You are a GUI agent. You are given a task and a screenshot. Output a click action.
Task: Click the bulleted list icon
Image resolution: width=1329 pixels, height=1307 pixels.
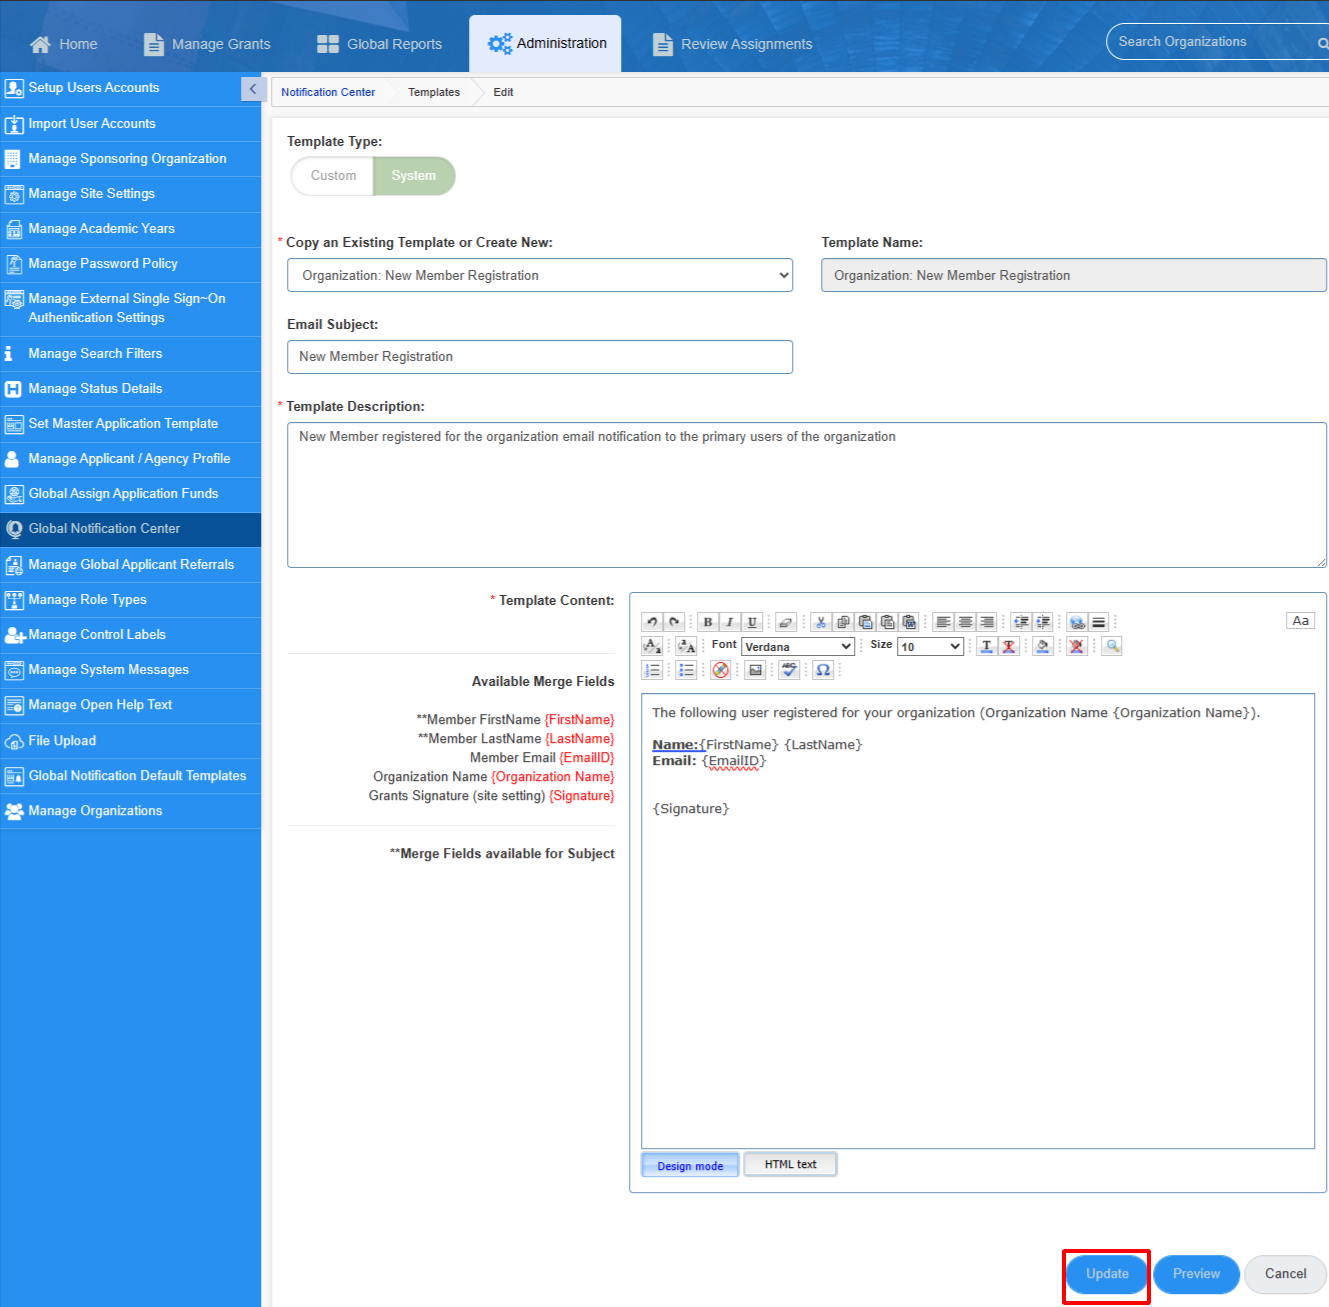click(686, 670)
